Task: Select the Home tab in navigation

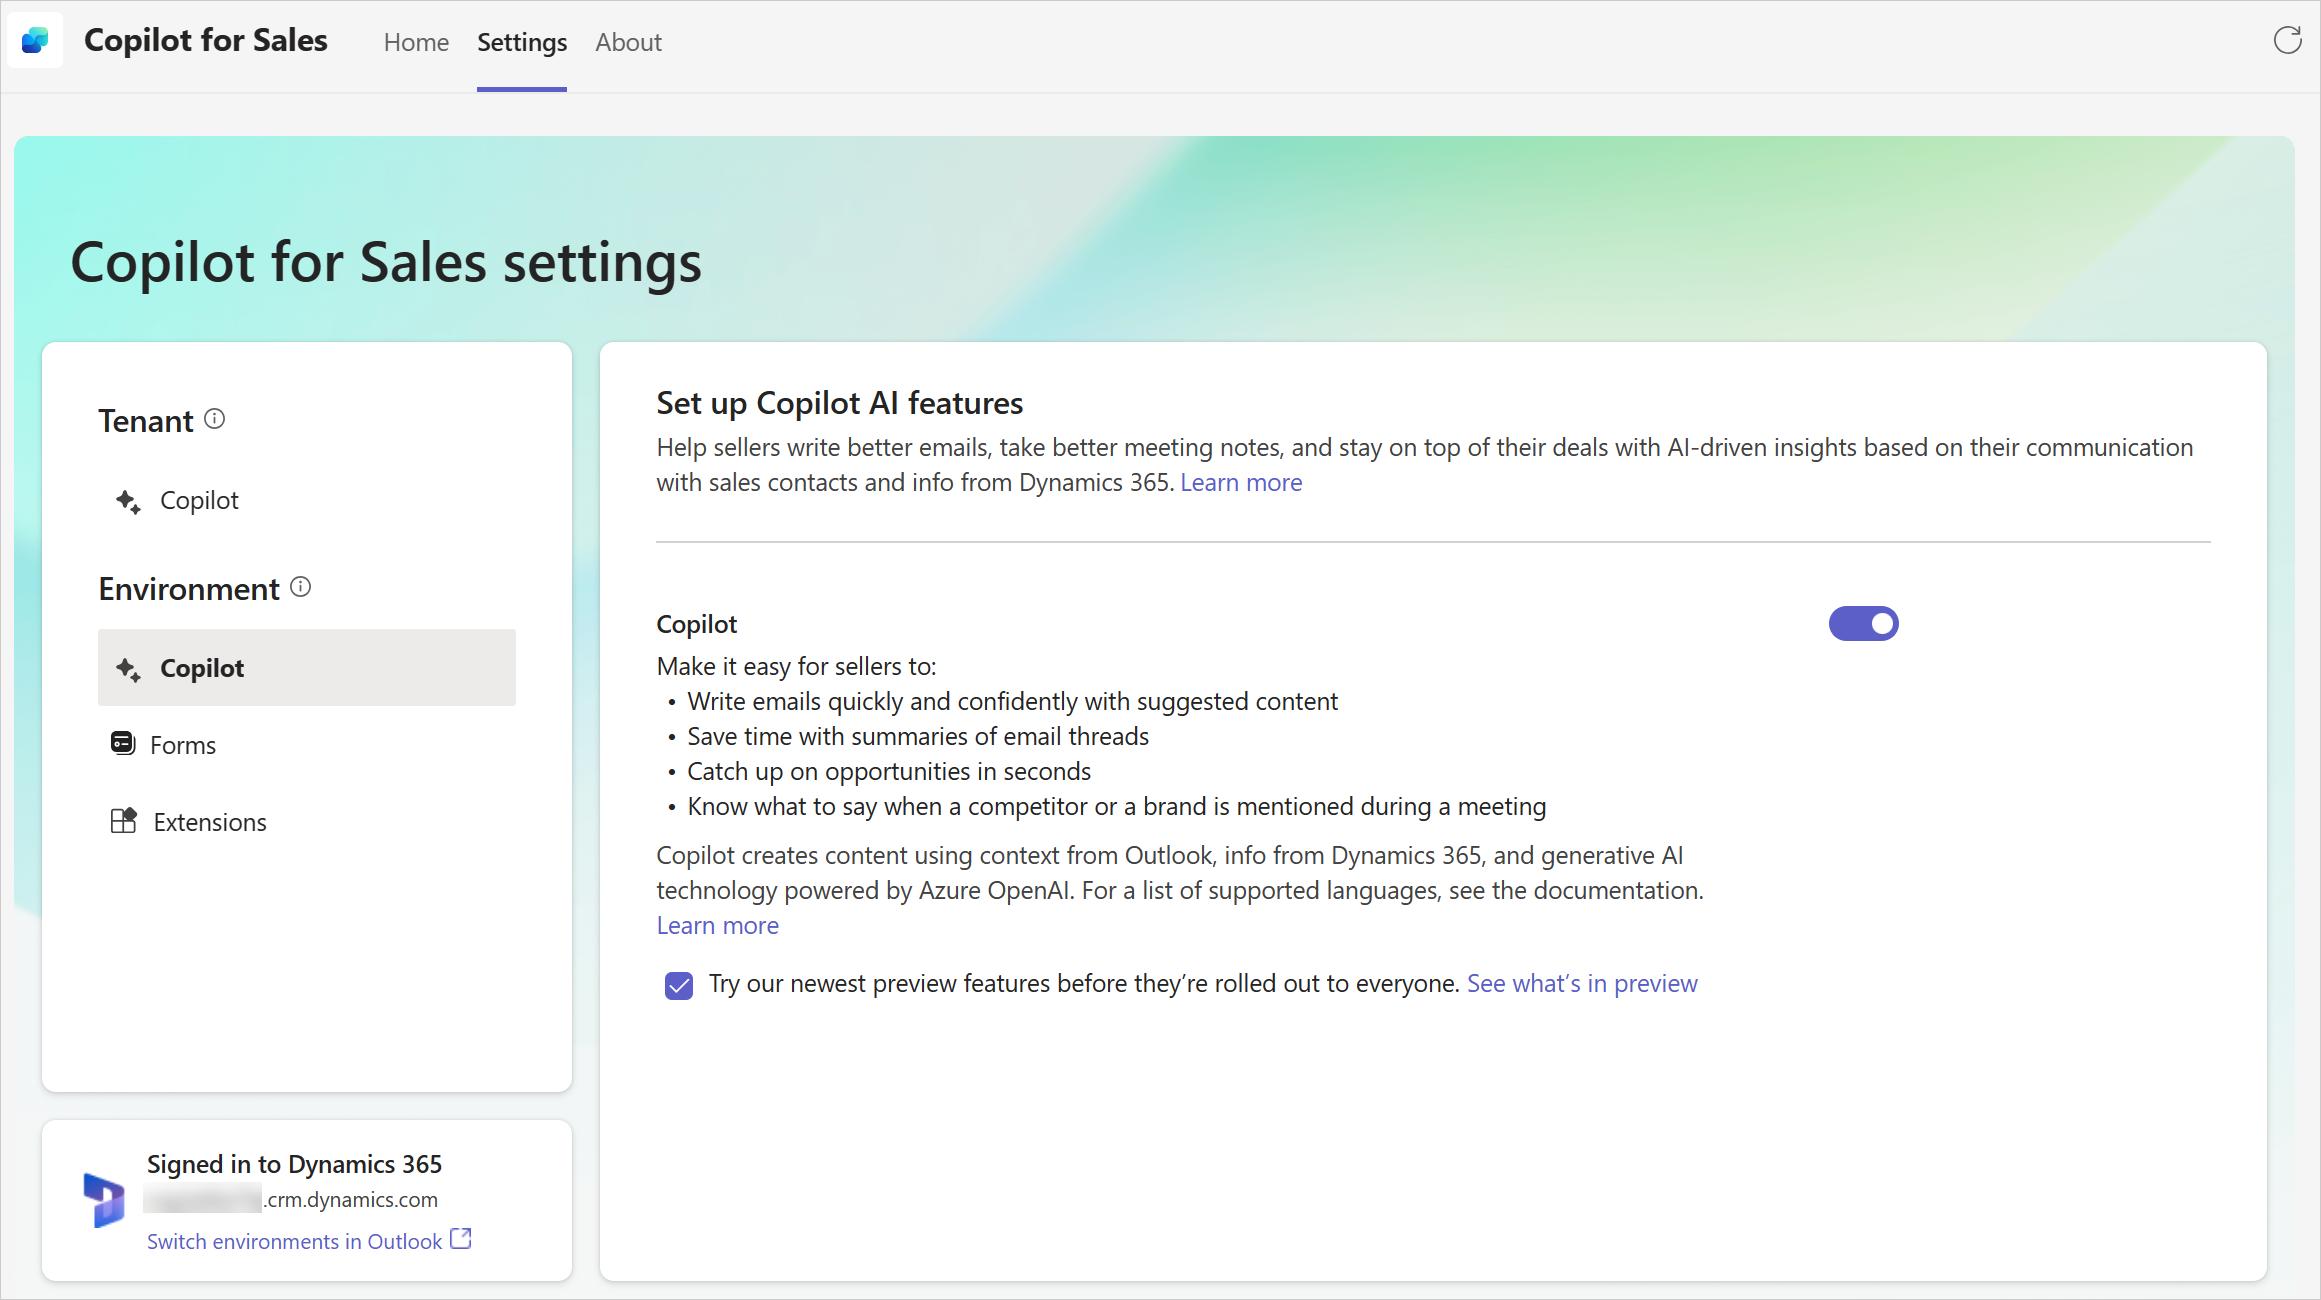Action: (416, 43)
